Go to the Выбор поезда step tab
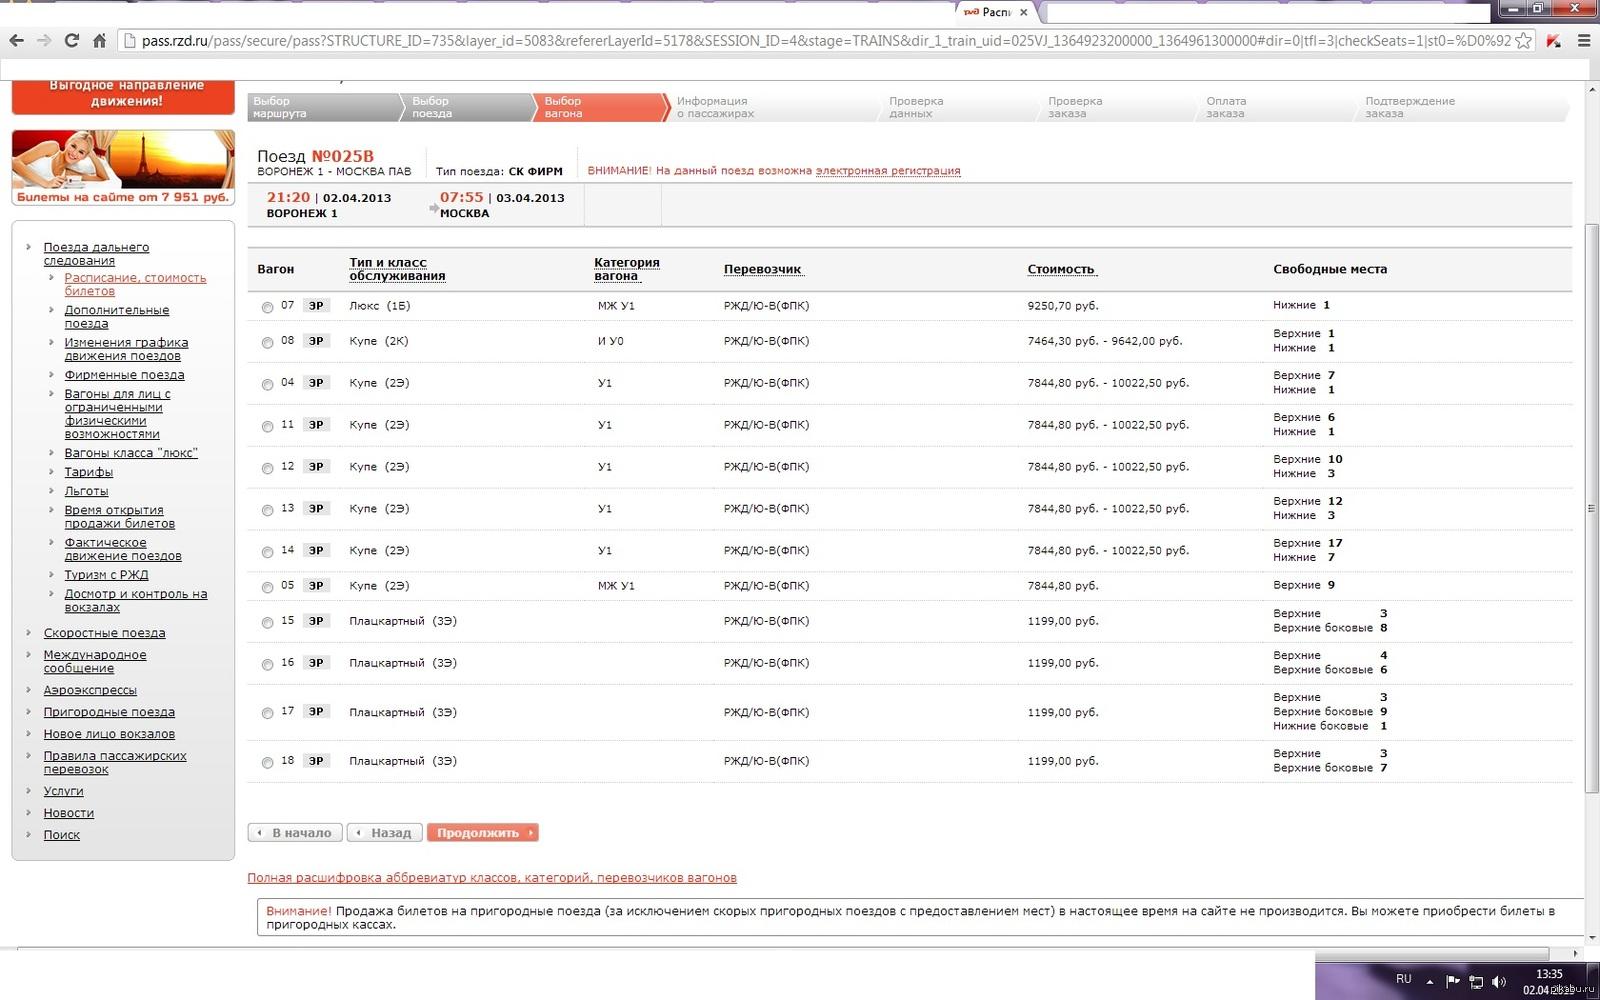The image size is (1600, 1000). [x=465, y=107]
